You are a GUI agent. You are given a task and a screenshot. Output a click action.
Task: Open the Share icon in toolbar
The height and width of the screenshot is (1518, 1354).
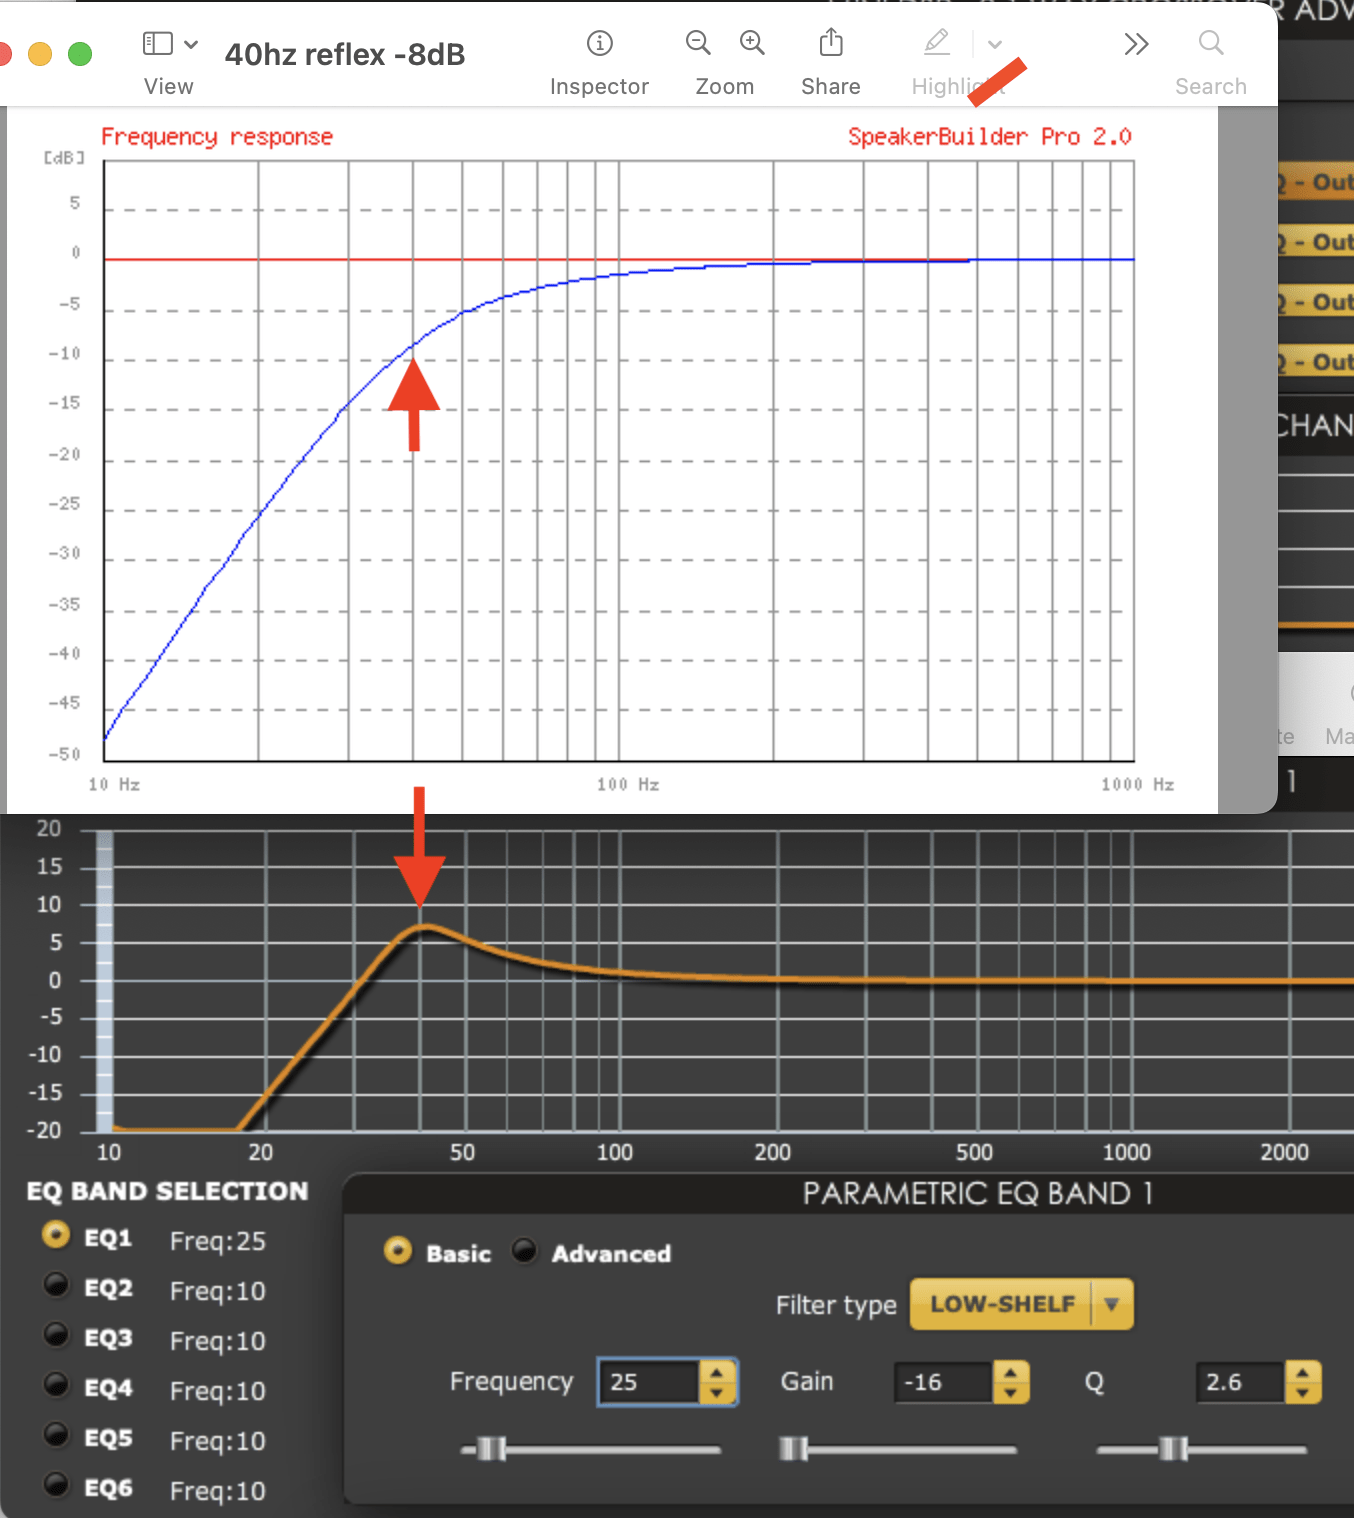pos(831,42)
